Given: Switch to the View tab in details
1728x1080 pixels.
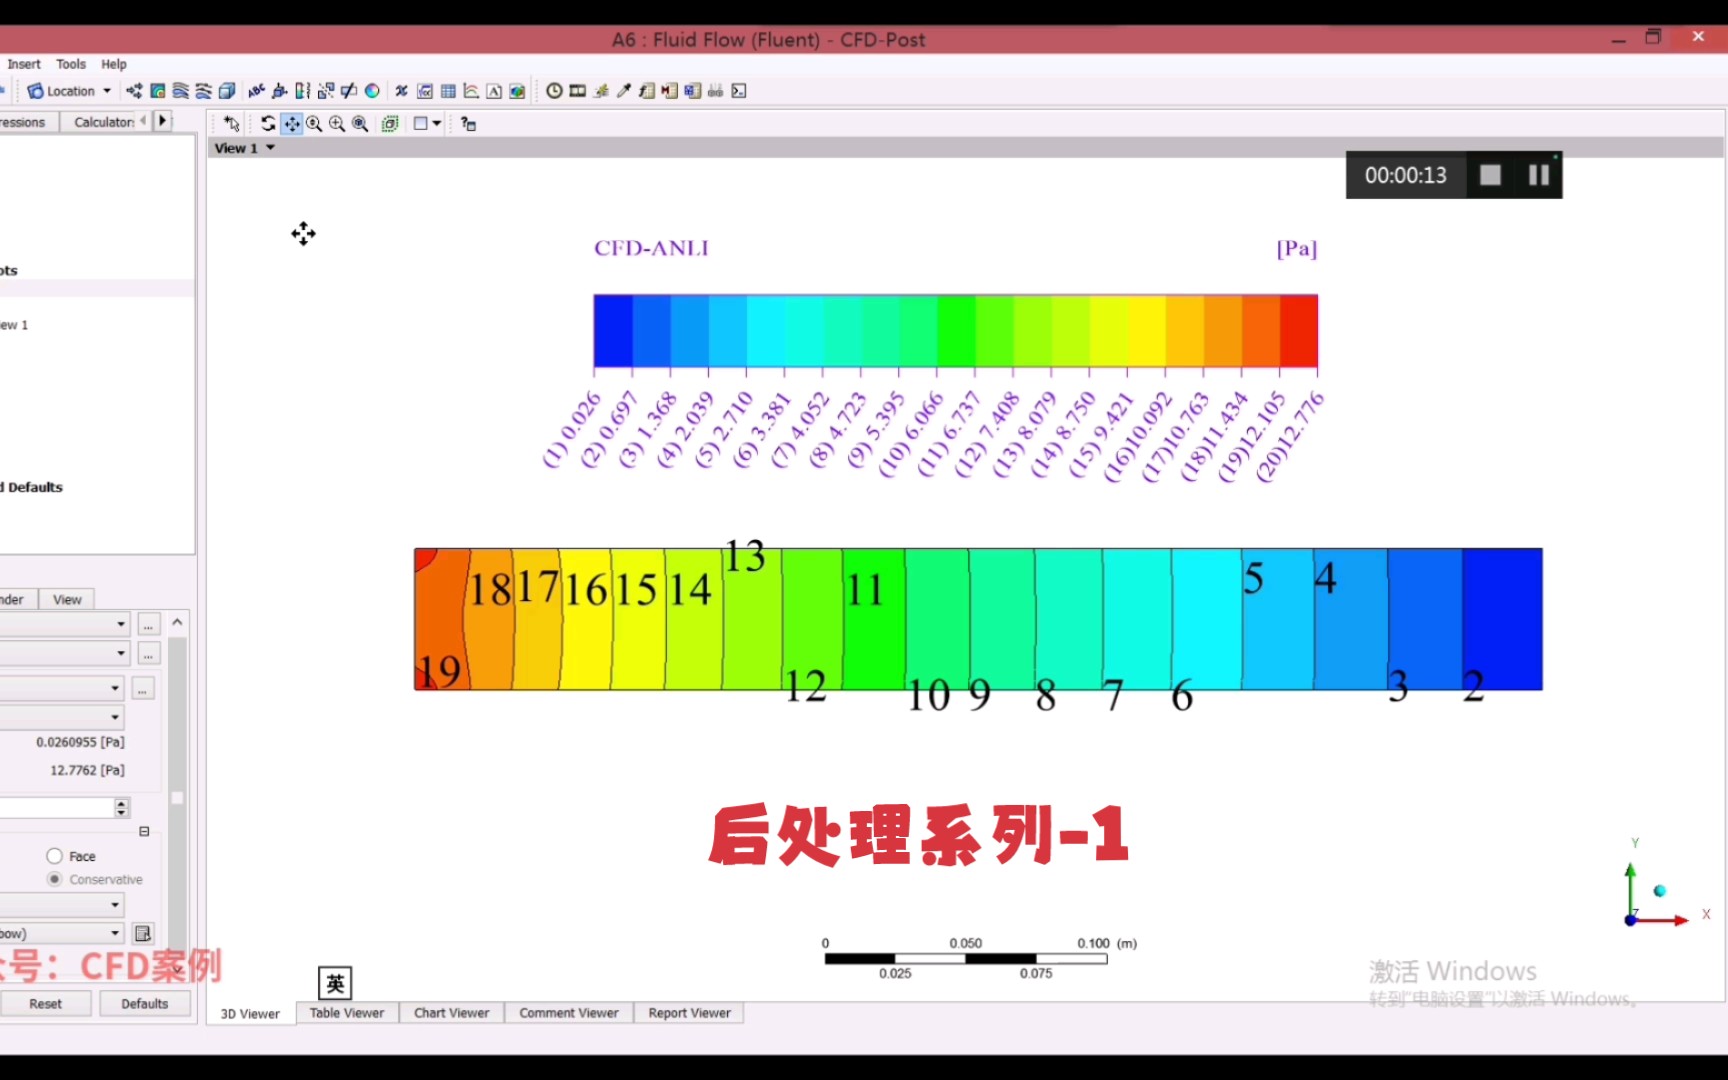Looking at the screenshot, I should 67,599.
